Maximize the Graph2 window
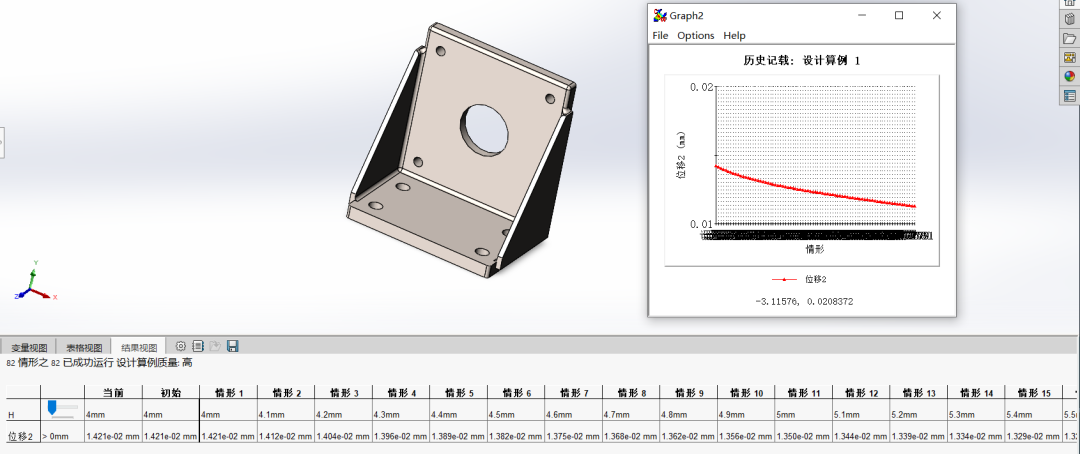Viewport: 1080px width, 454px height. 899,15
